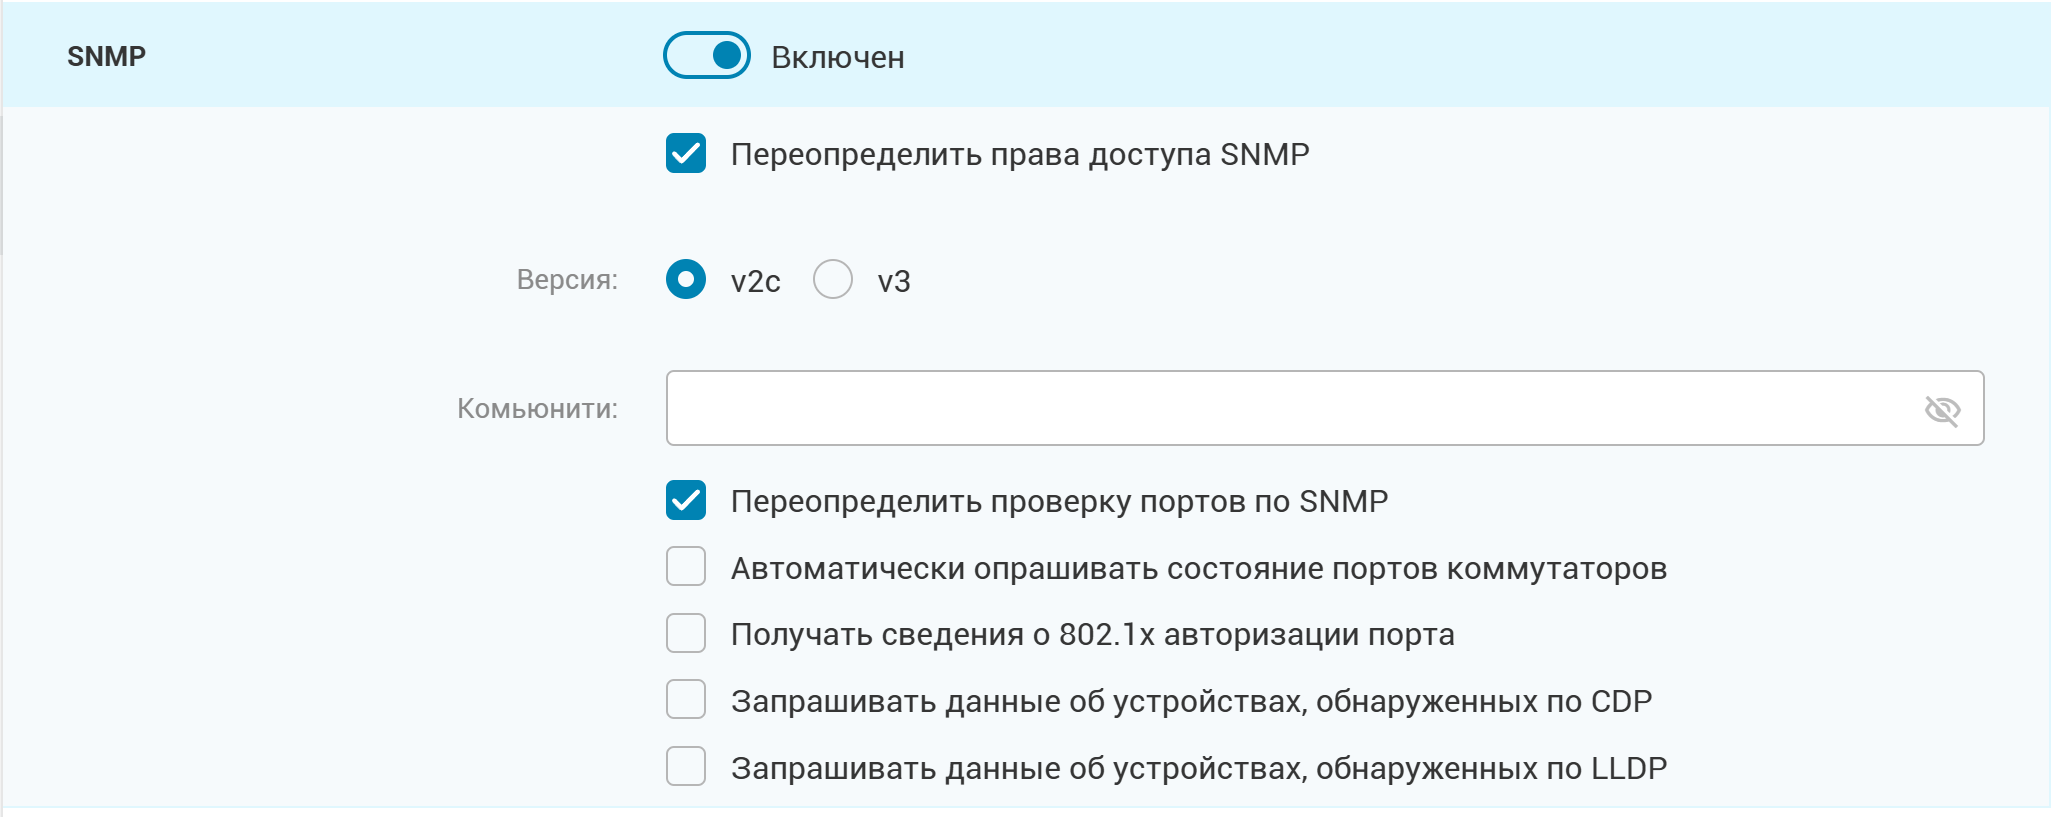Screen dimensions: 2051x817
Task: Click the Комьюнити field label
Action: pyautogui.click(x=537, y=408)
